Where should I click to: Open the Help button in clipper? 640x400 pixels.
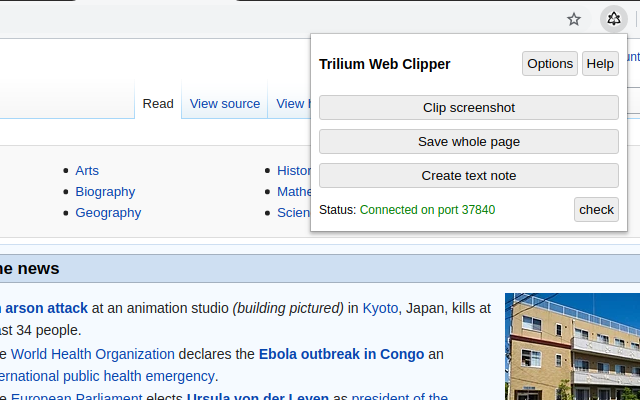pyautogui.click(x=600, y=64)
